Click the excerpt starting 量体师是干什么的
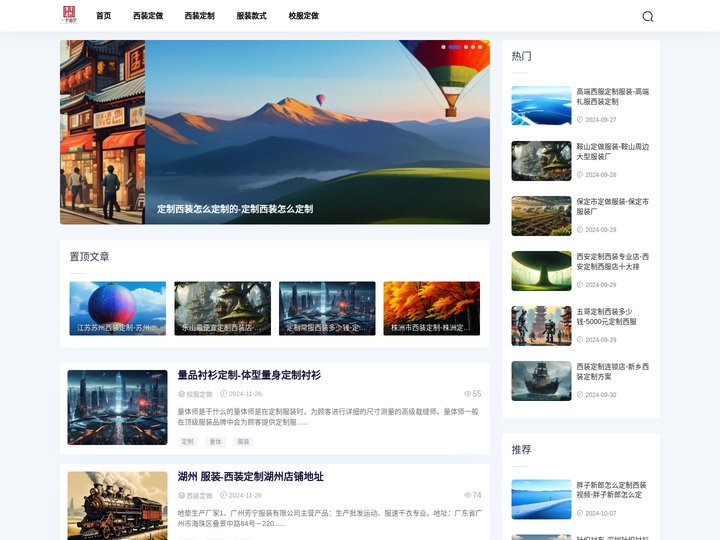 [328, 417]
